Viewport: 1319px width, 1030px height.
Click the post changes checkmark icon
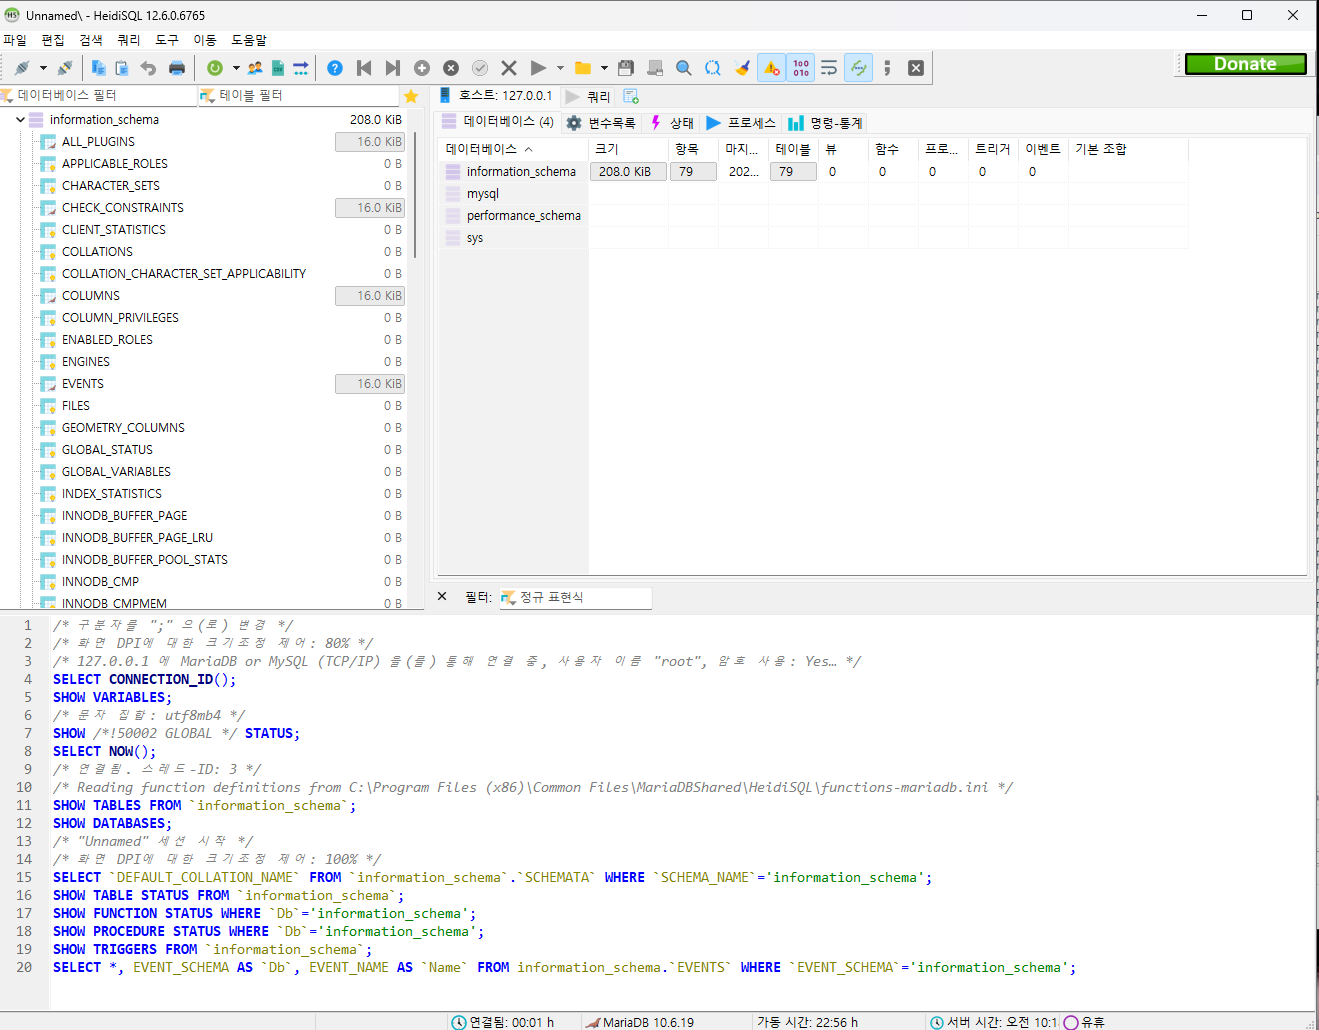(480, 68)
